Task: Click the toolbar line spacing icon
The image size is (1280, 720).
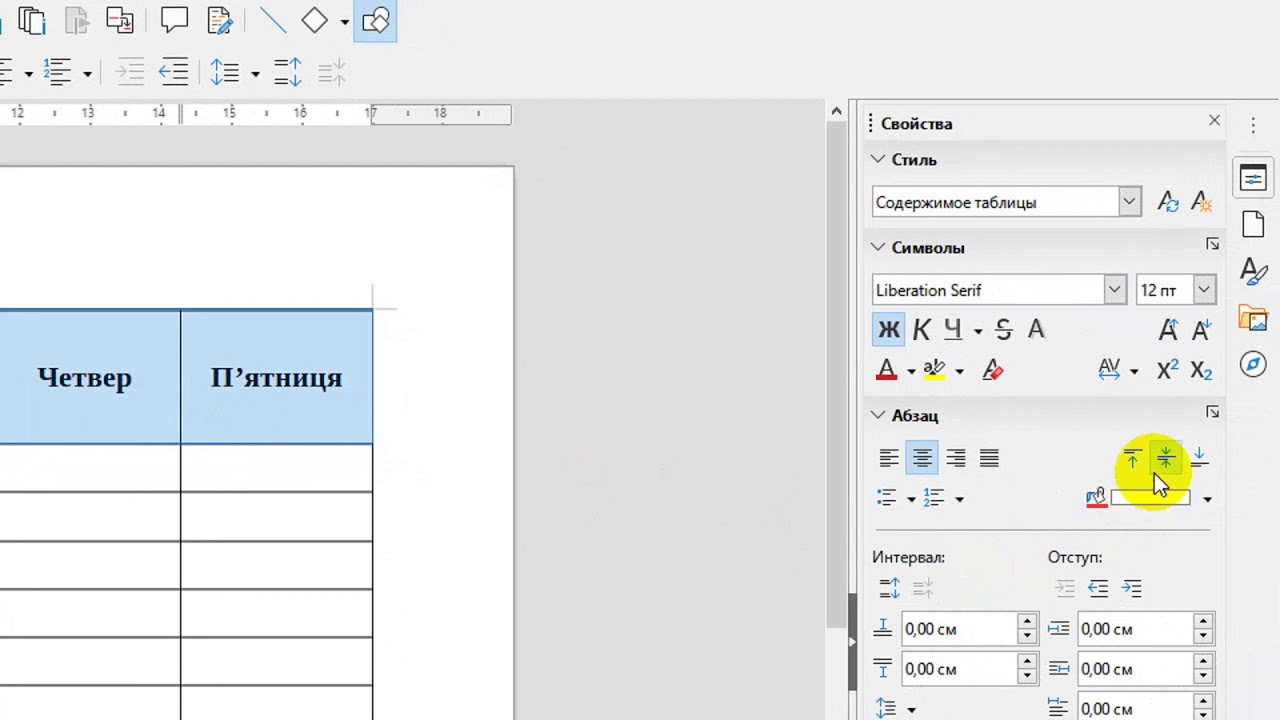Action: [x=224, y=72]
